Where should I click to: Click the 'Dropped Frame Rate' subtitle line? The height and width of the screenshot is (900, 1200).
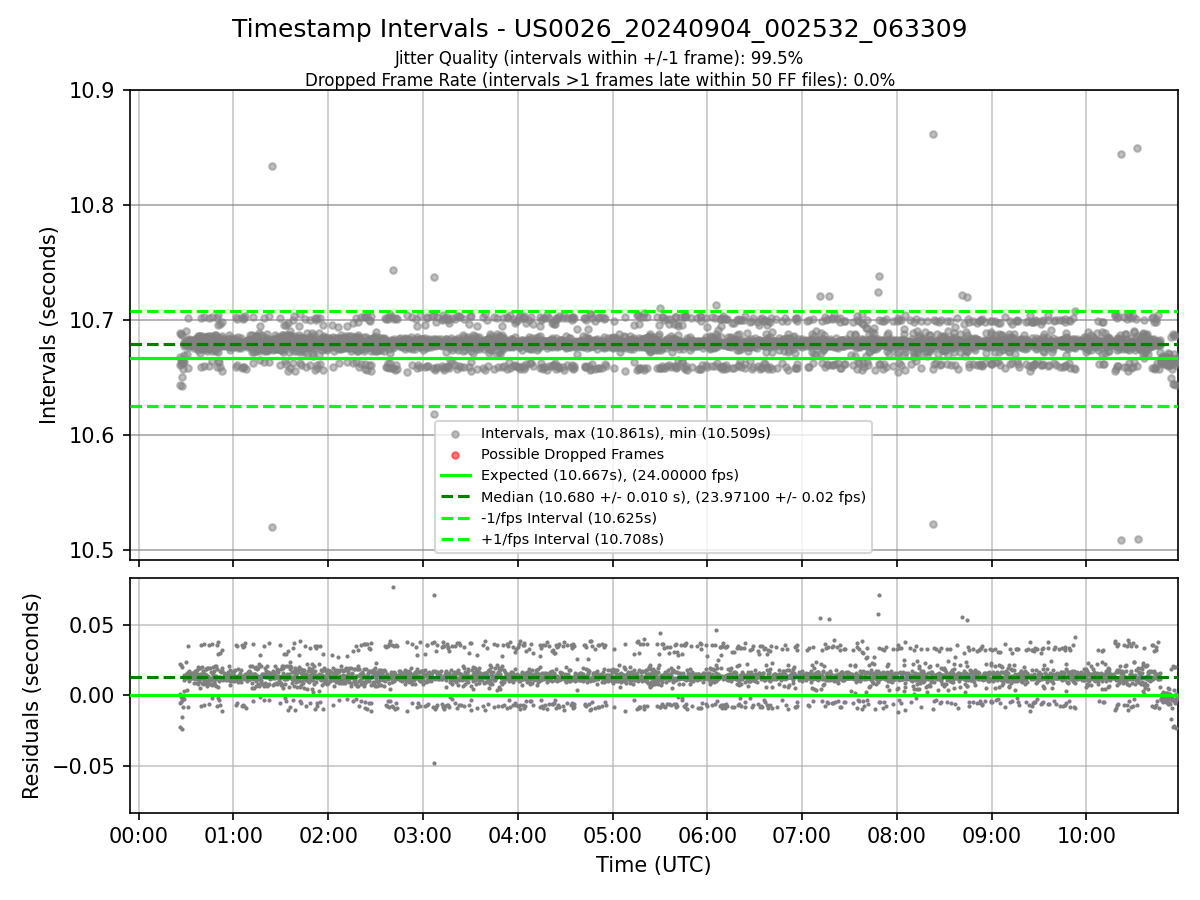599,80
